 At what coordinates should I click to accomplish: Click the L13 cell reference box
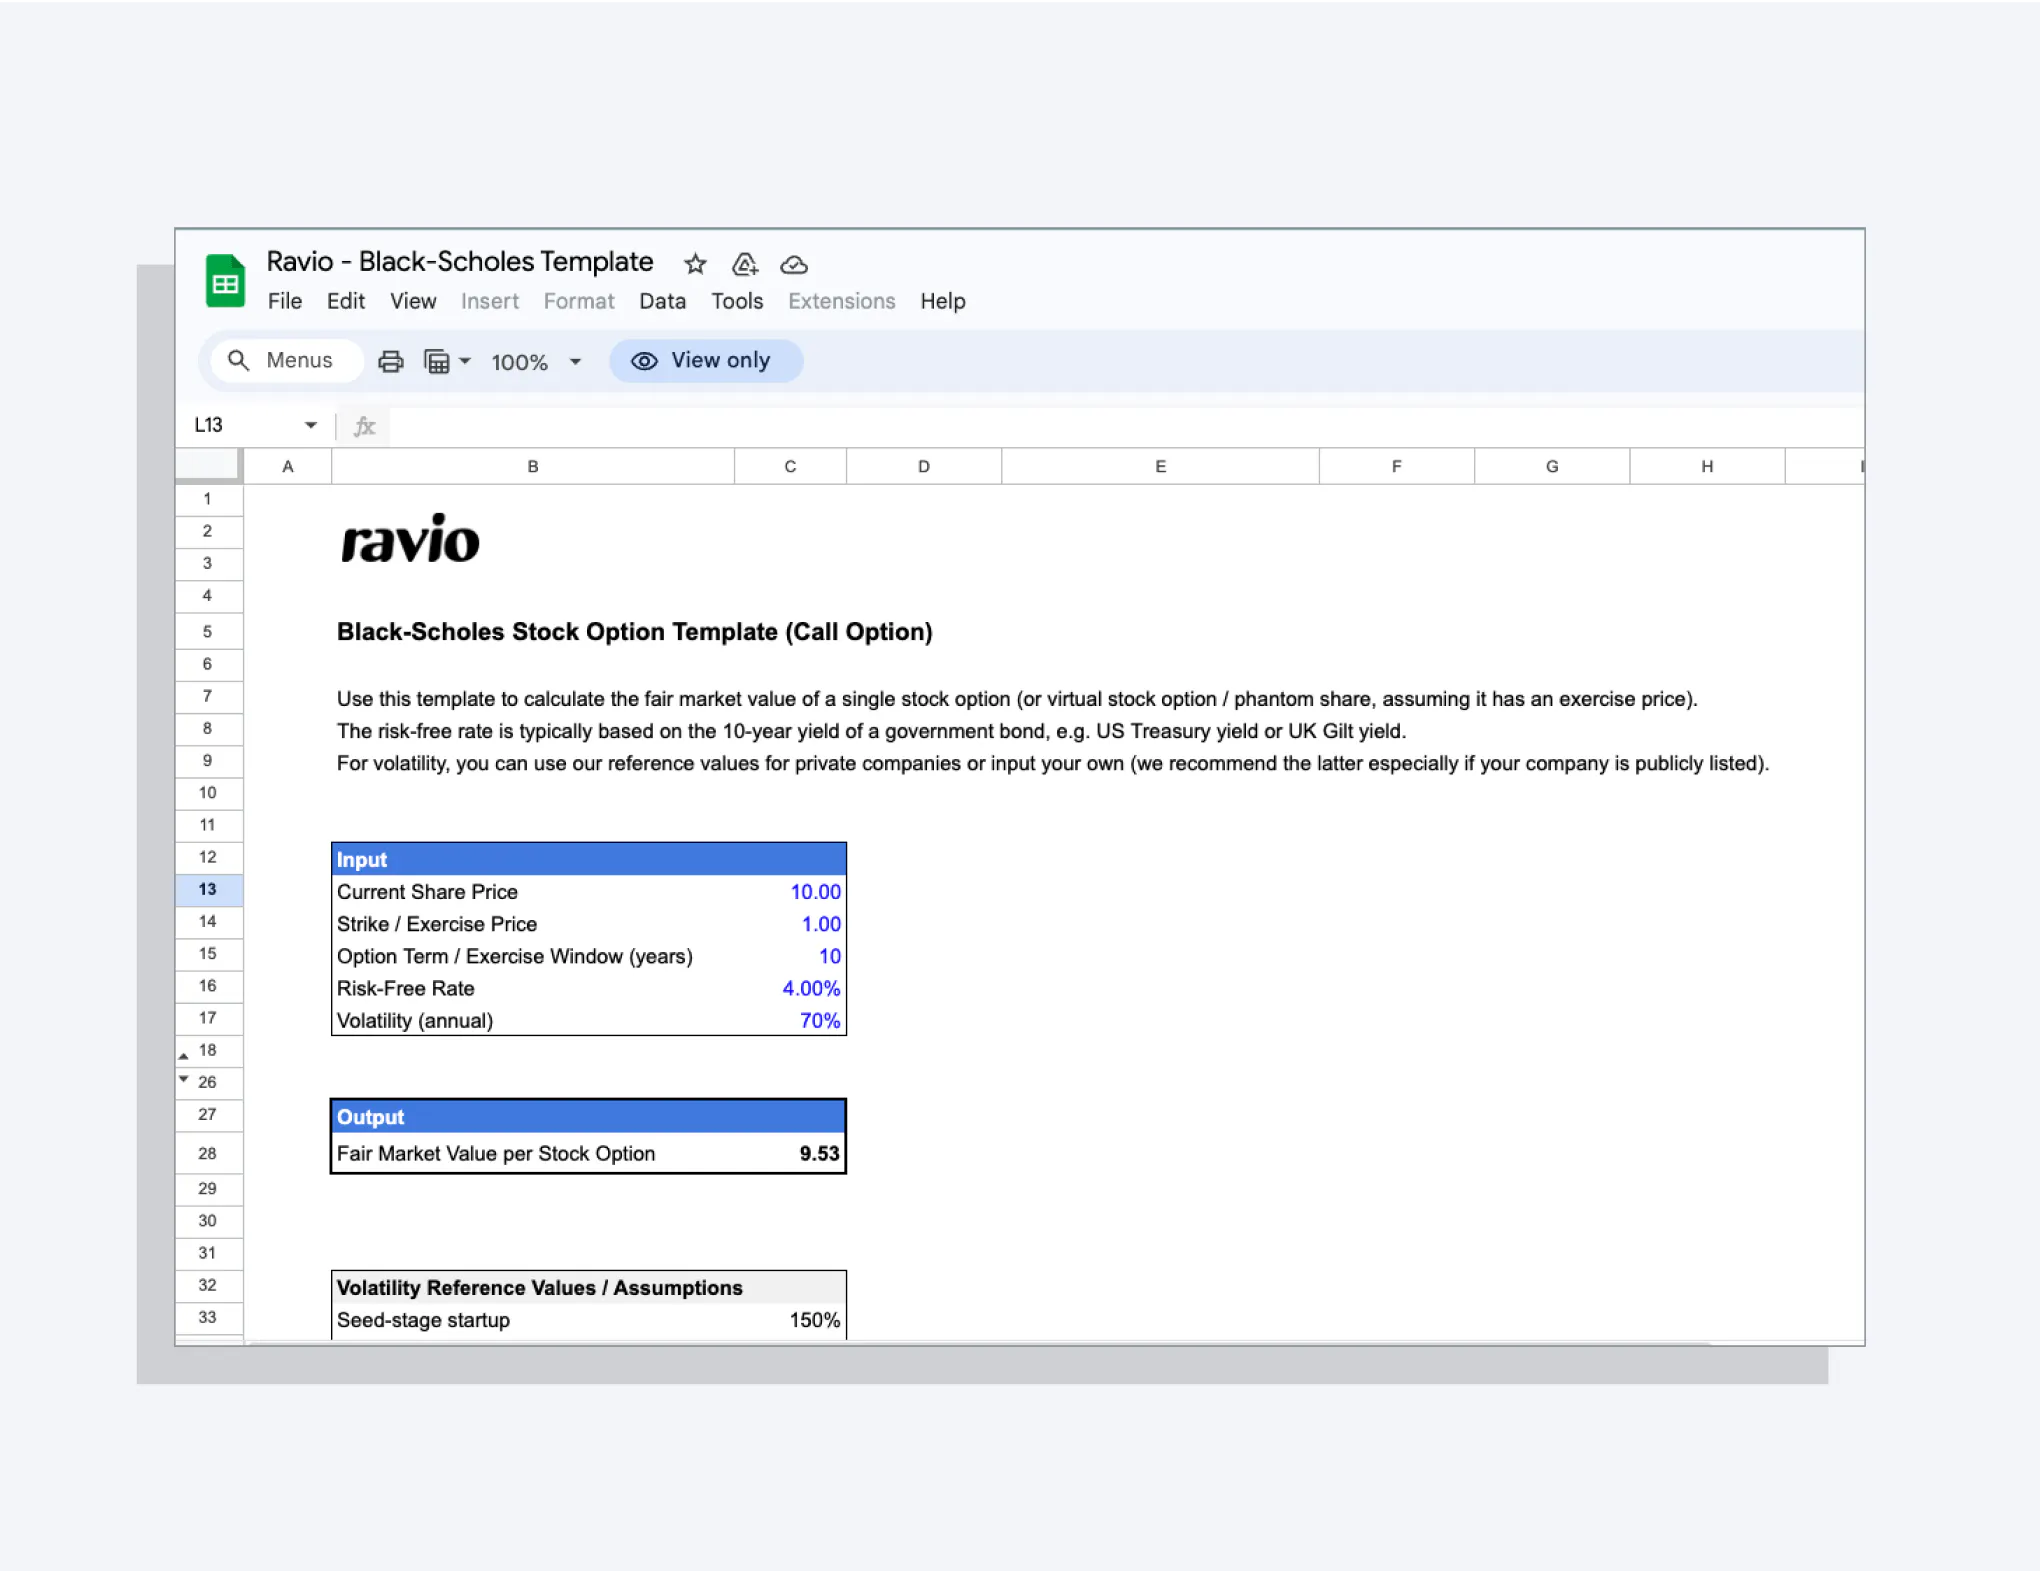[x=254, y=425]
